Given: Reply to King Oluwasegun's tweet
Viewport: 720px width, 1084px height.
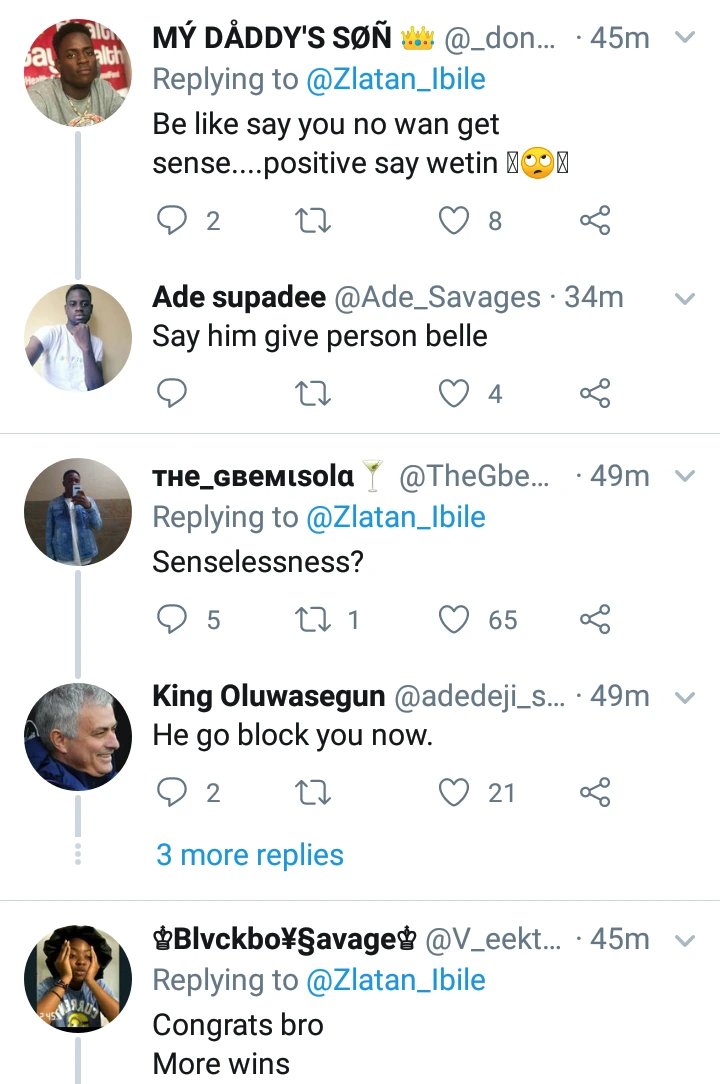Looking at the screenshot, I should coord(173,793).
